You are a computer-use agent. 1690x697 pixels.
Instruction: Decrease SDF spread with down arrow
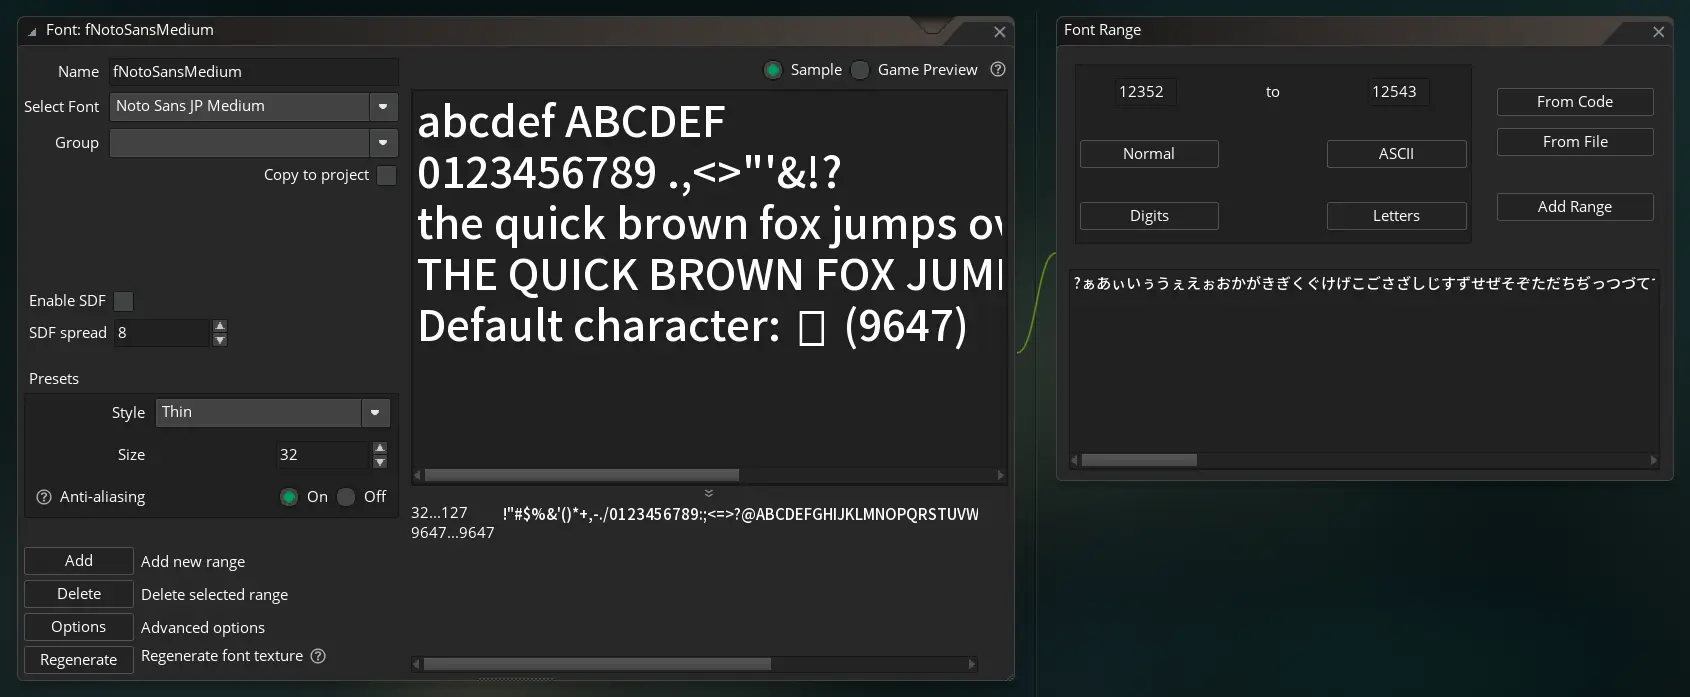[x=220, y=340]
